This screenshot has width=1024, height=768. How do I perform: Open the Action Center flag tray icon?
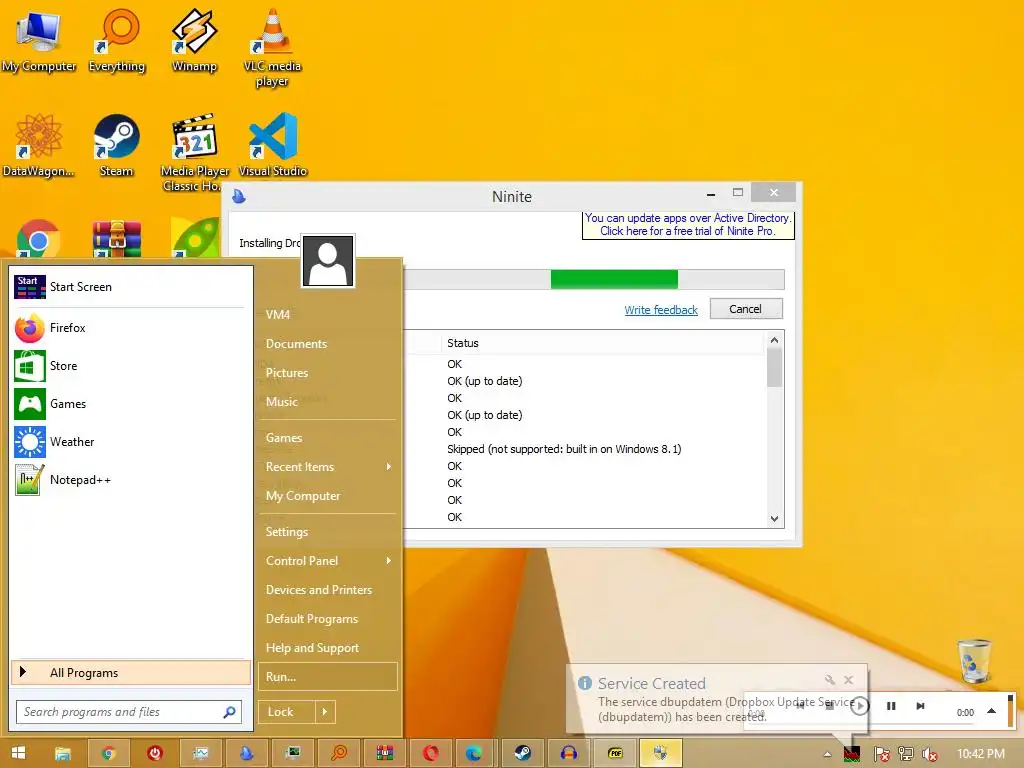coord(882,754)
